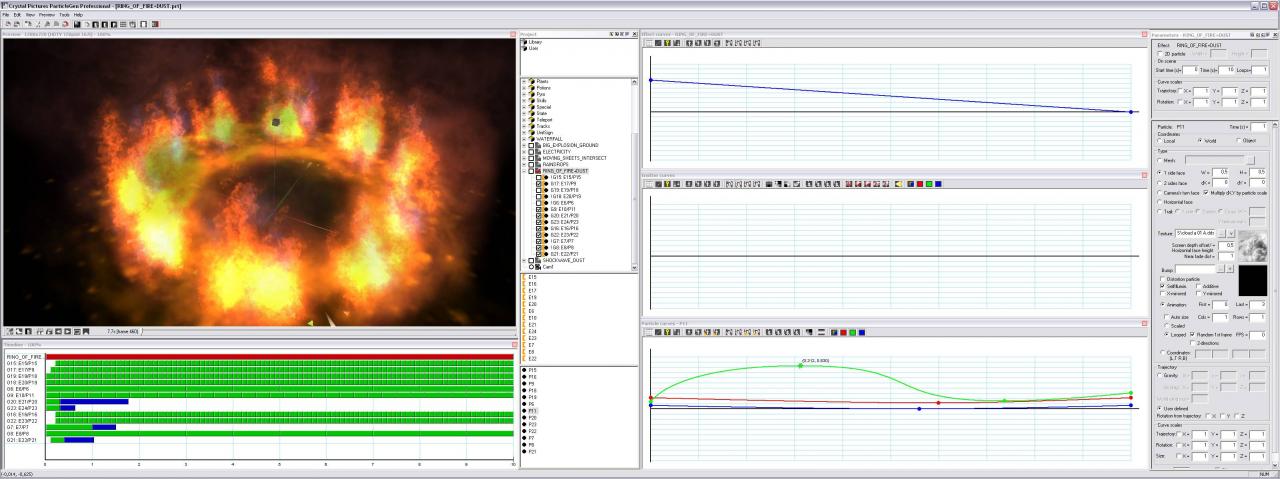Toggle the G20: E21/P20 group checkbox

click(x=539, y=216)
